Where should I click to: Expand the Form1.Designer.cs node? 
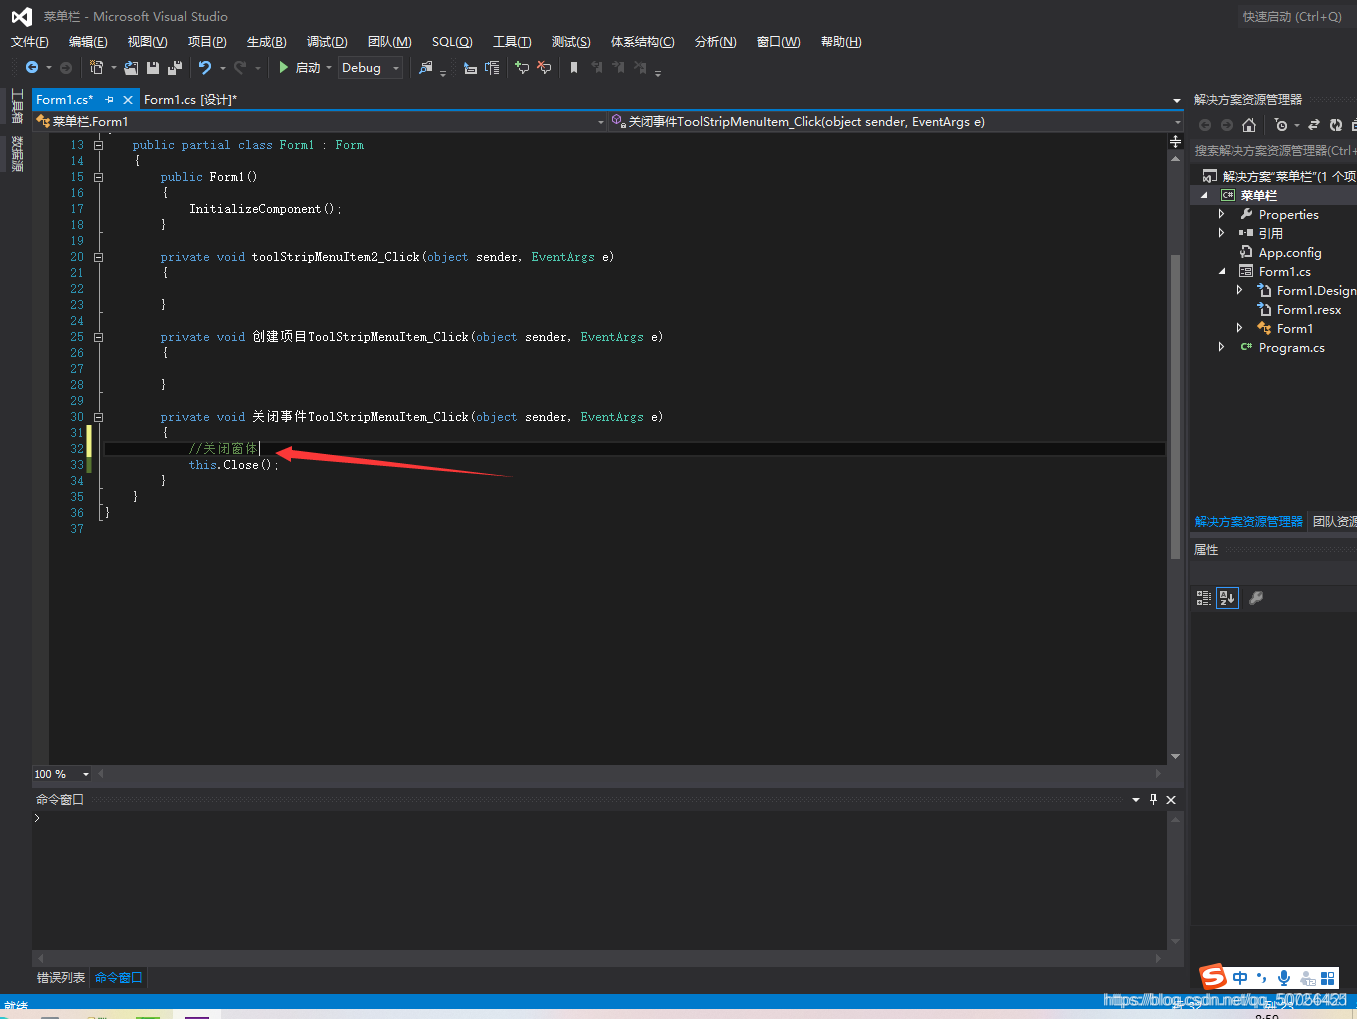[x=1240, y=290]
